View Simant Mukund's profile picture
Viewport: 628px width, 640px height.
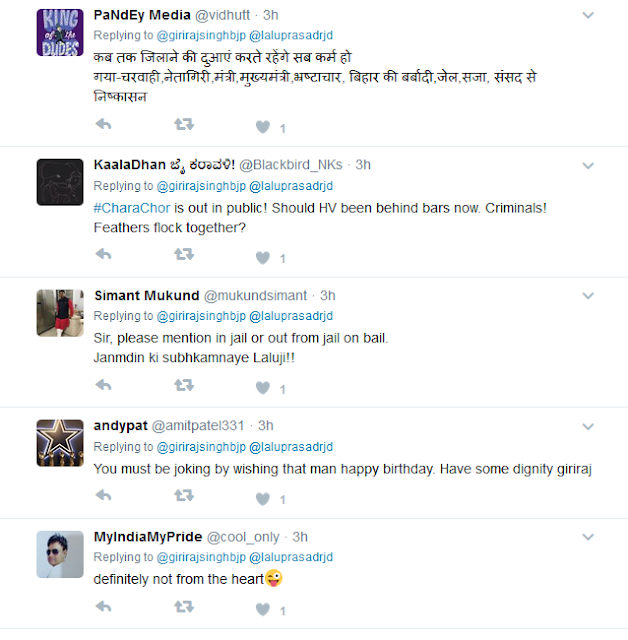pos(59,313)
